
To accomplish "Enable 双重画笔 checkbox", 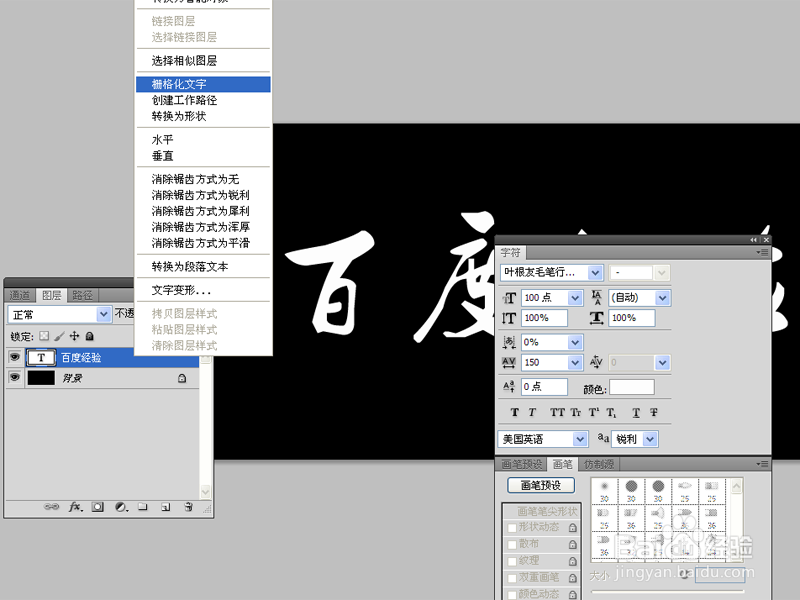I will 512,579.
